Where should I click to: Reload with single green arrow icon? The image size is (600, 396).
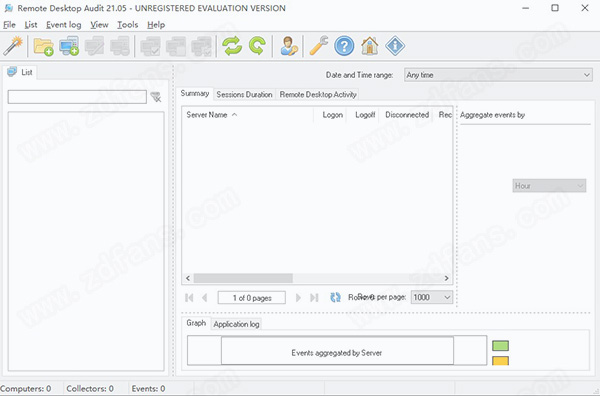(x=258, y=46)
